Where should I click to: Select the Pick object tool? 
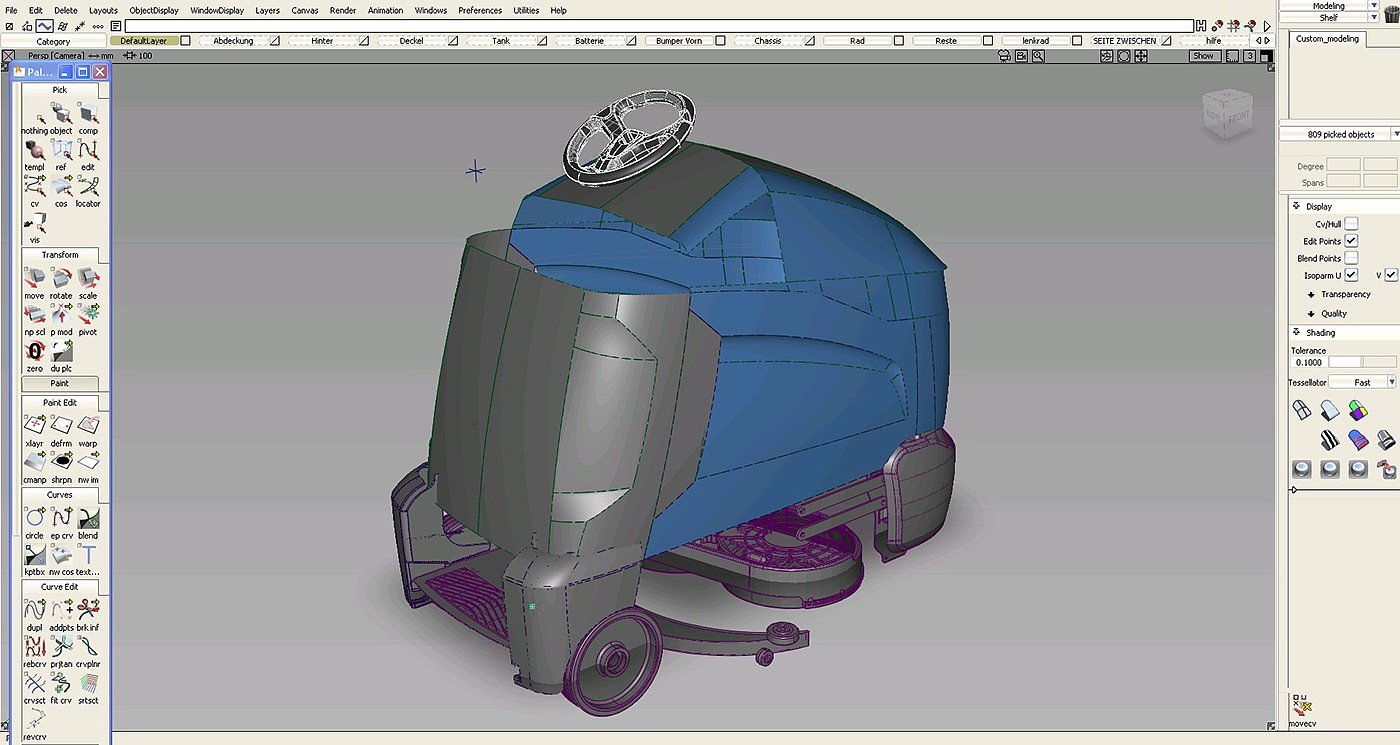click(61, 115)
